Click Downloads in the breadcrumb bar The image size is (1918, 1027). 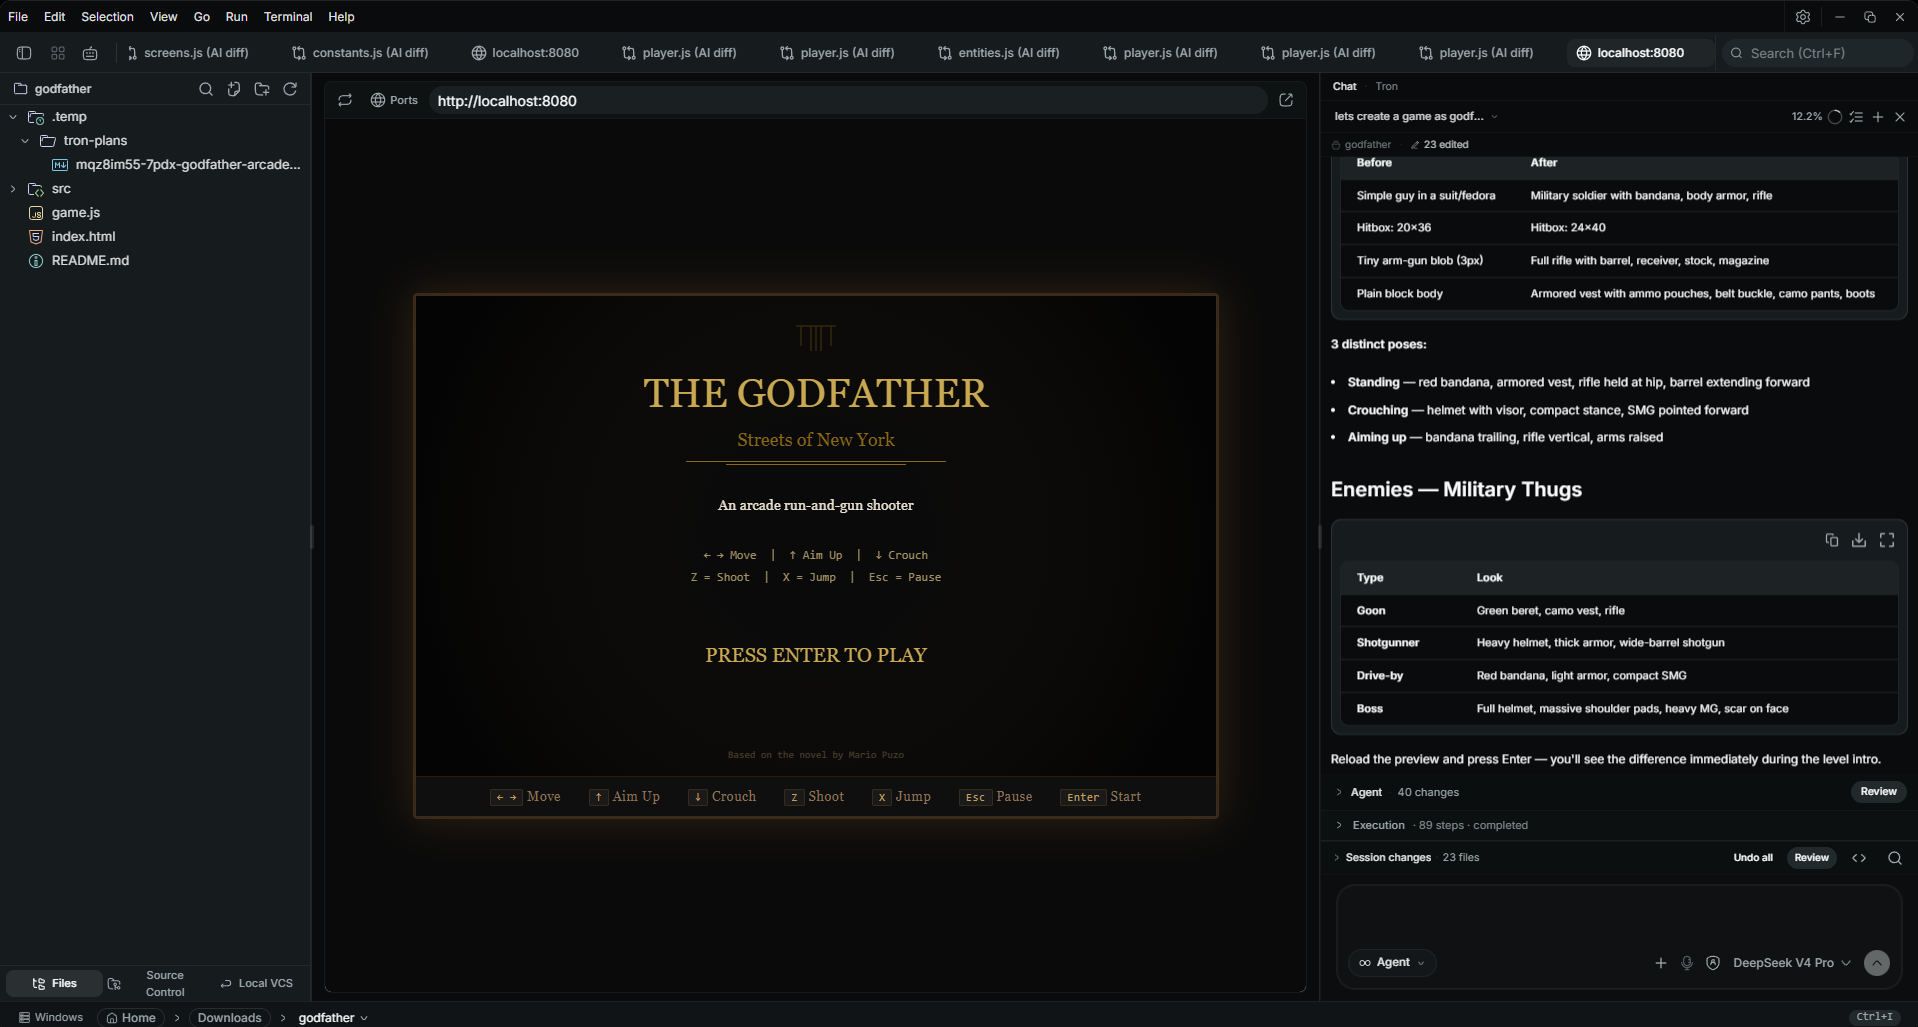pyautogui.click(x=229, y=1018)
